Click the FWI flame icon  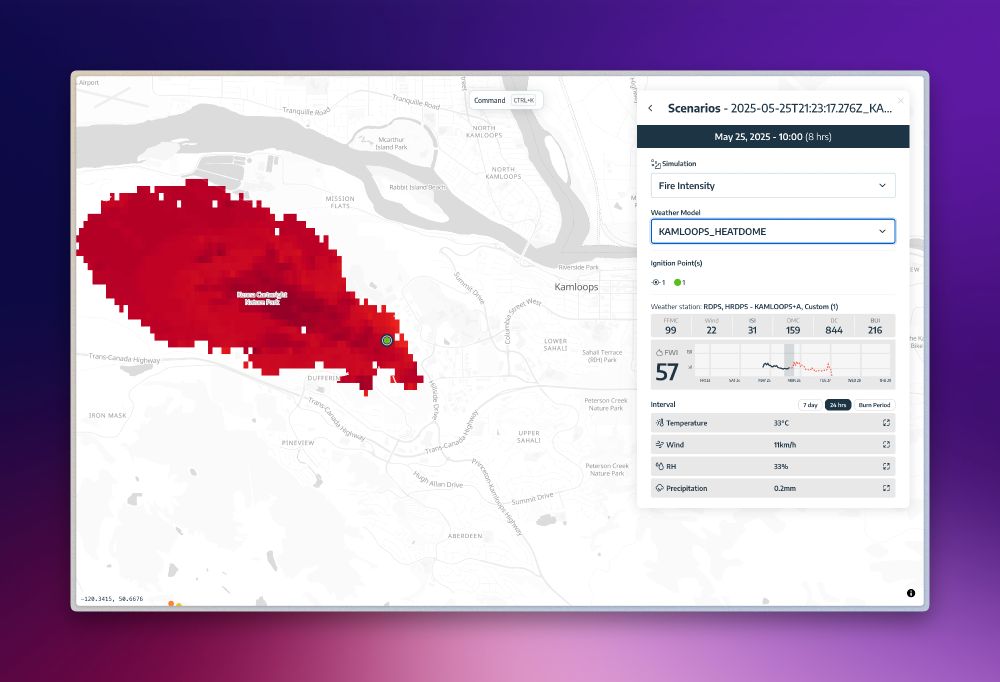coord(659,353)
